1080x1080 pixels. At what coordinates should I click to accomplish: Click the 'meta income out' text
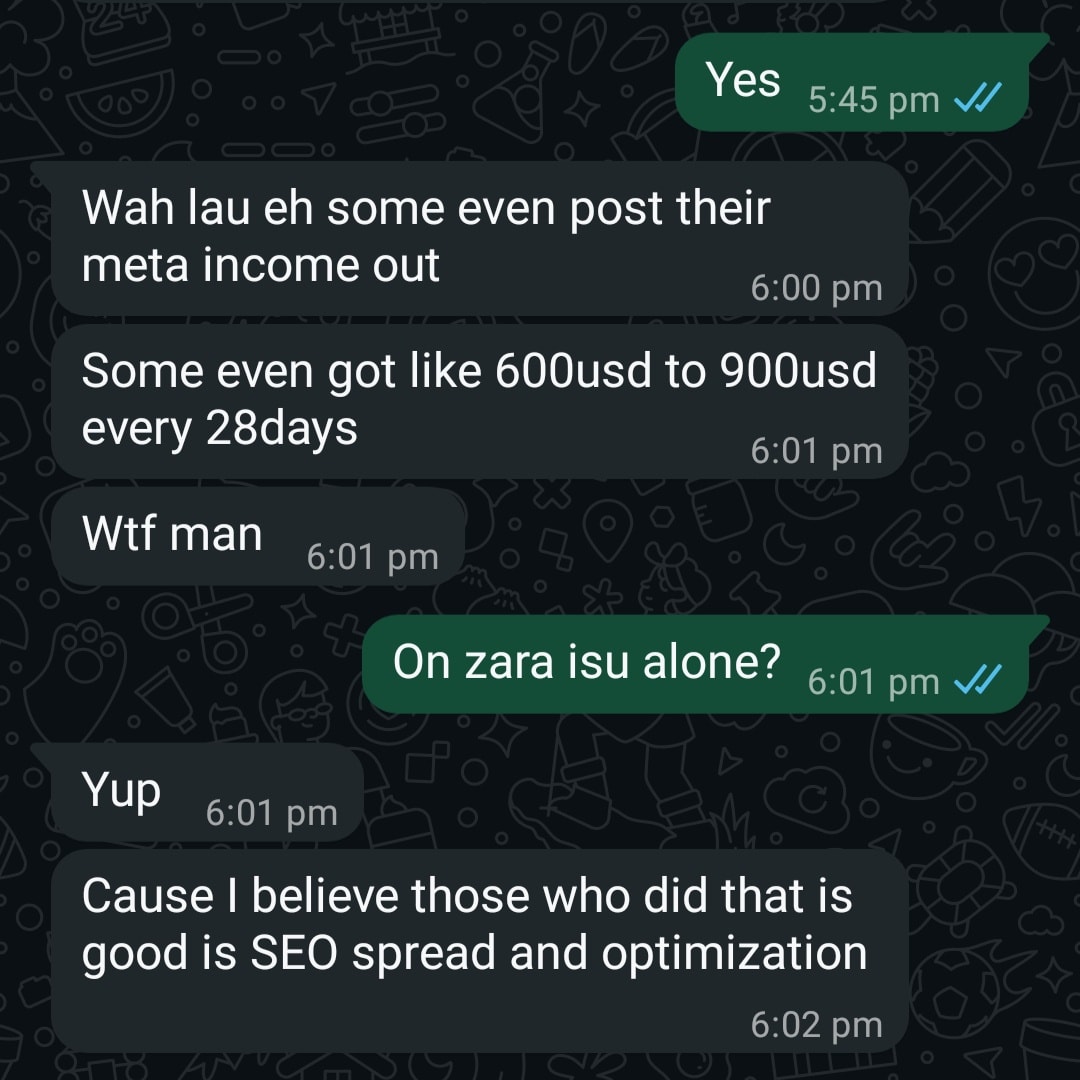click(x=260, y=264)
